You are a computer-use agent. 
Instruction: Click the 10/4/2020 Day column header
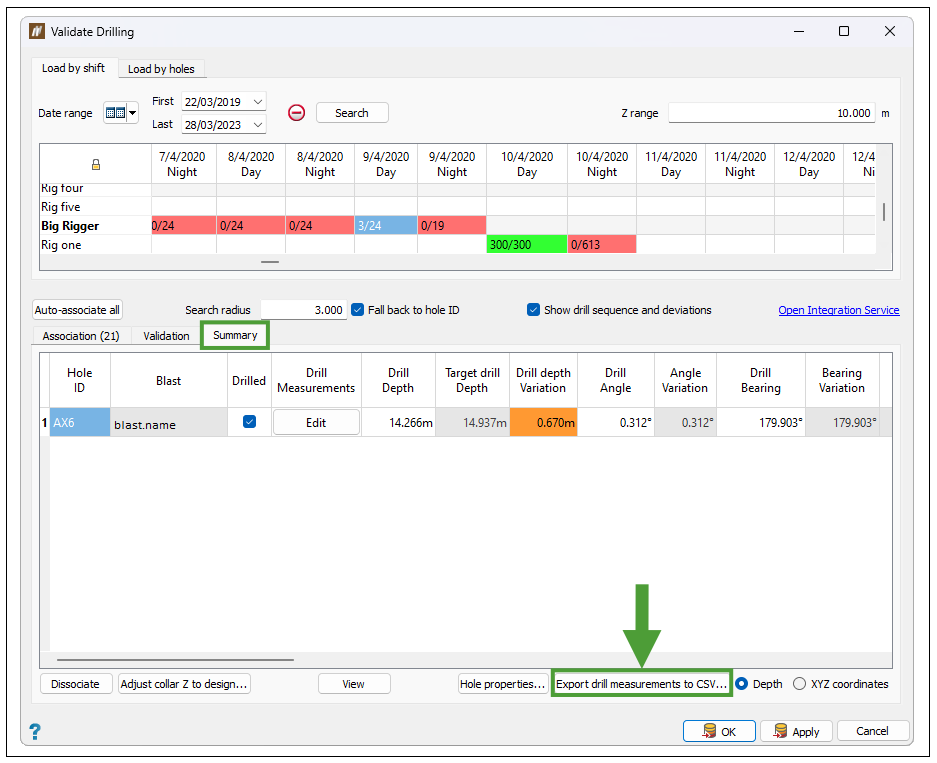526,164
